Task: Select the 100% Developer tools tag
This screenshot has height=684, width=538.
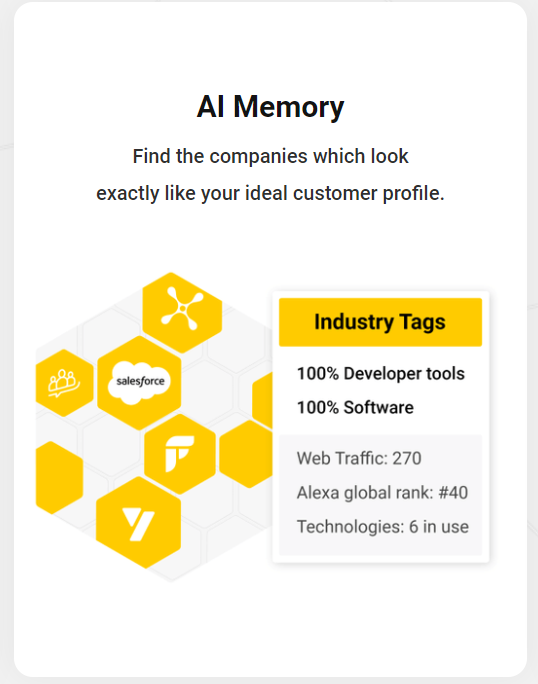Action: tap(380, 374)
